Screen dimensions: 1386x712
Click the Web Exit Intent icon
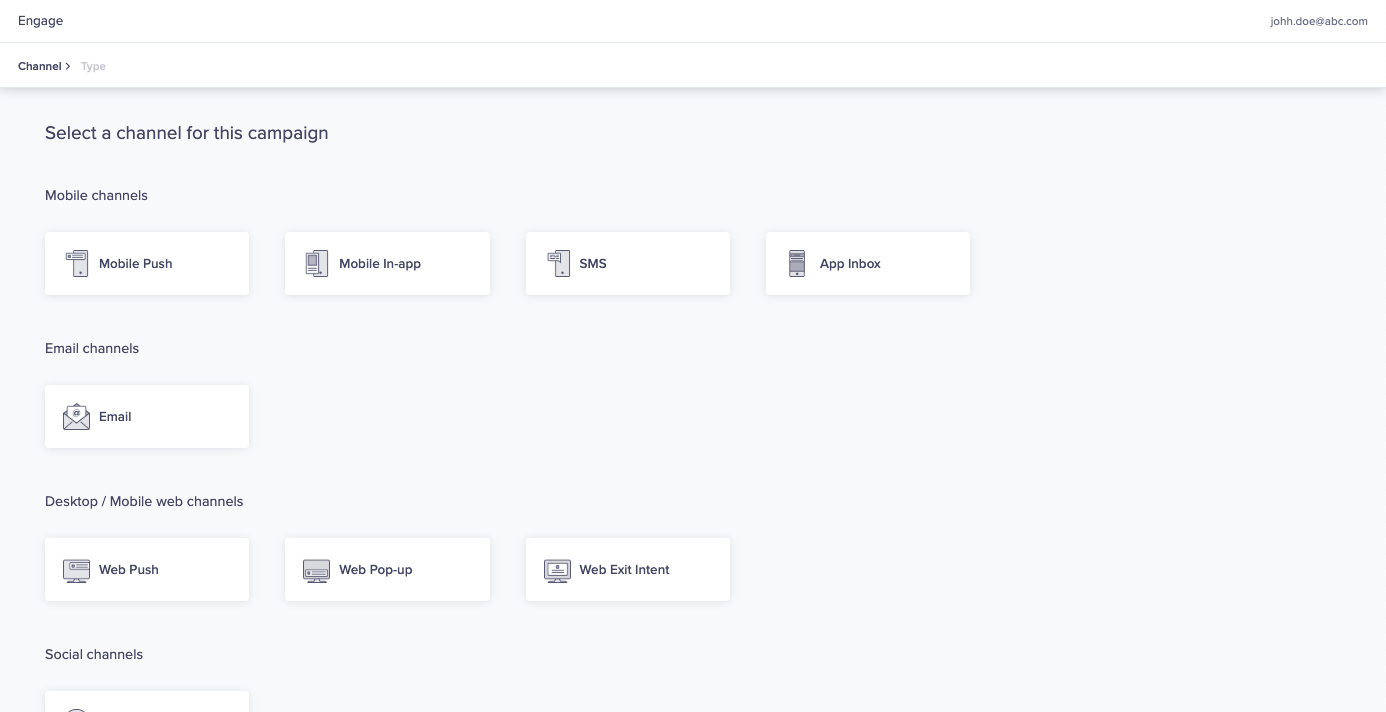click(x=557, y=569)
